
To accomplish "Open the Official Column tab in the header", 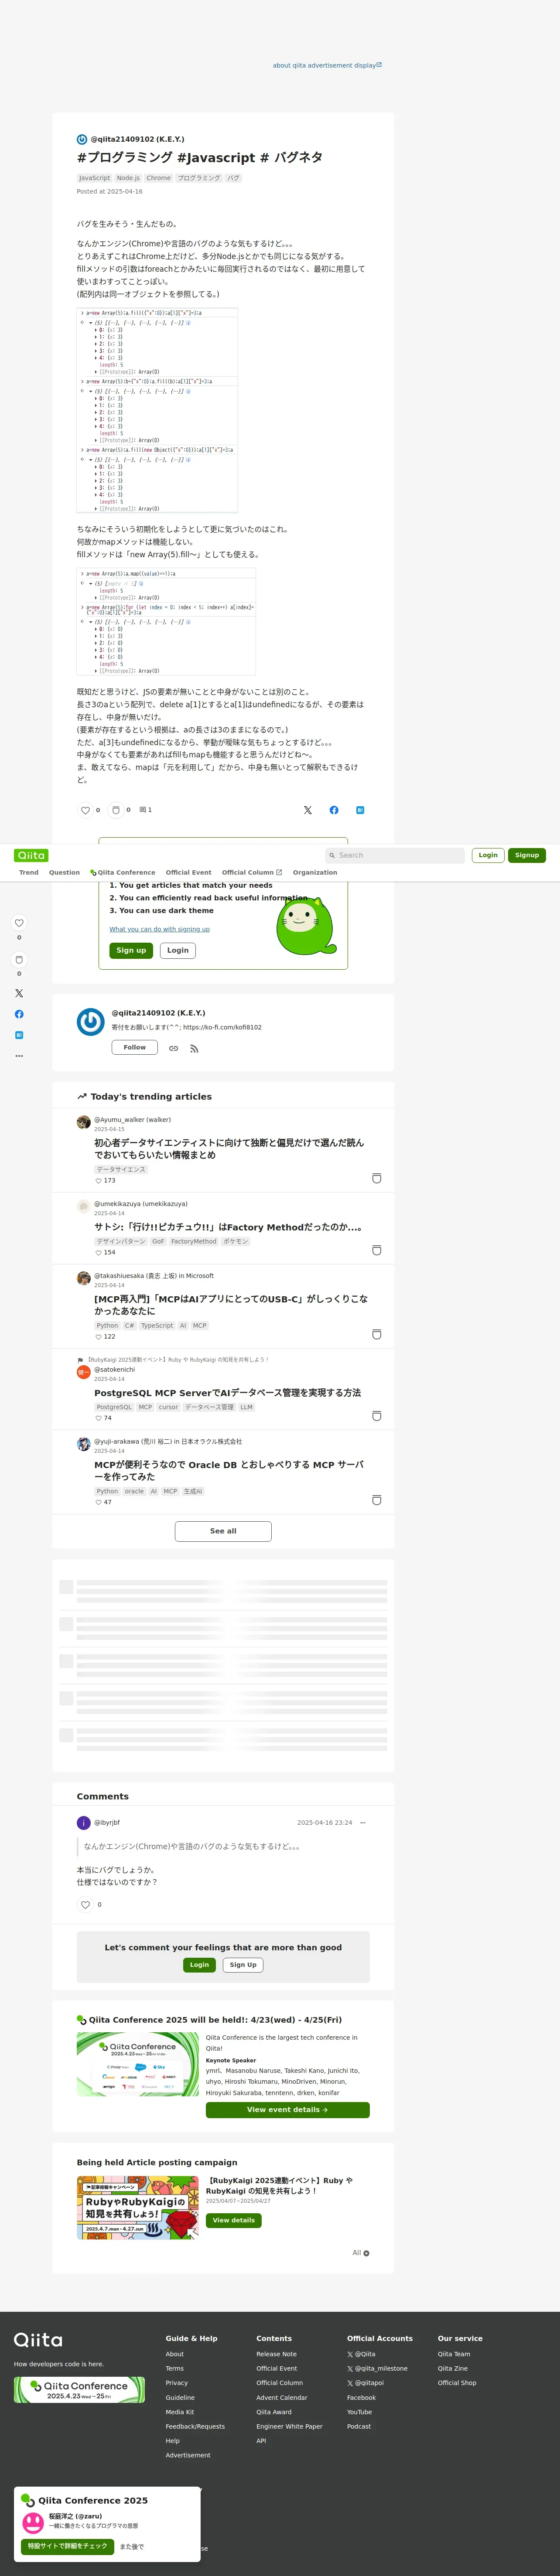I will [x=252, y=872].
